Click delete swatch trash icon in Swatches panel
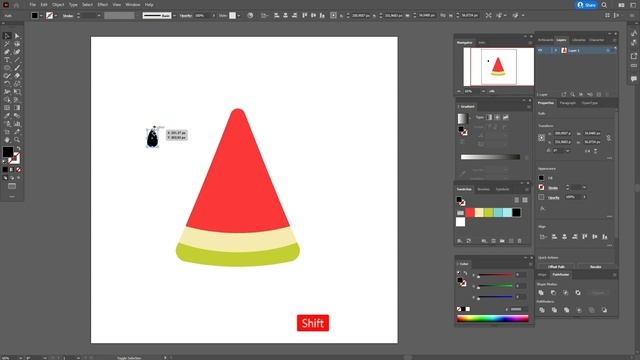Viewport: 640px width, 360px height. 520,241
